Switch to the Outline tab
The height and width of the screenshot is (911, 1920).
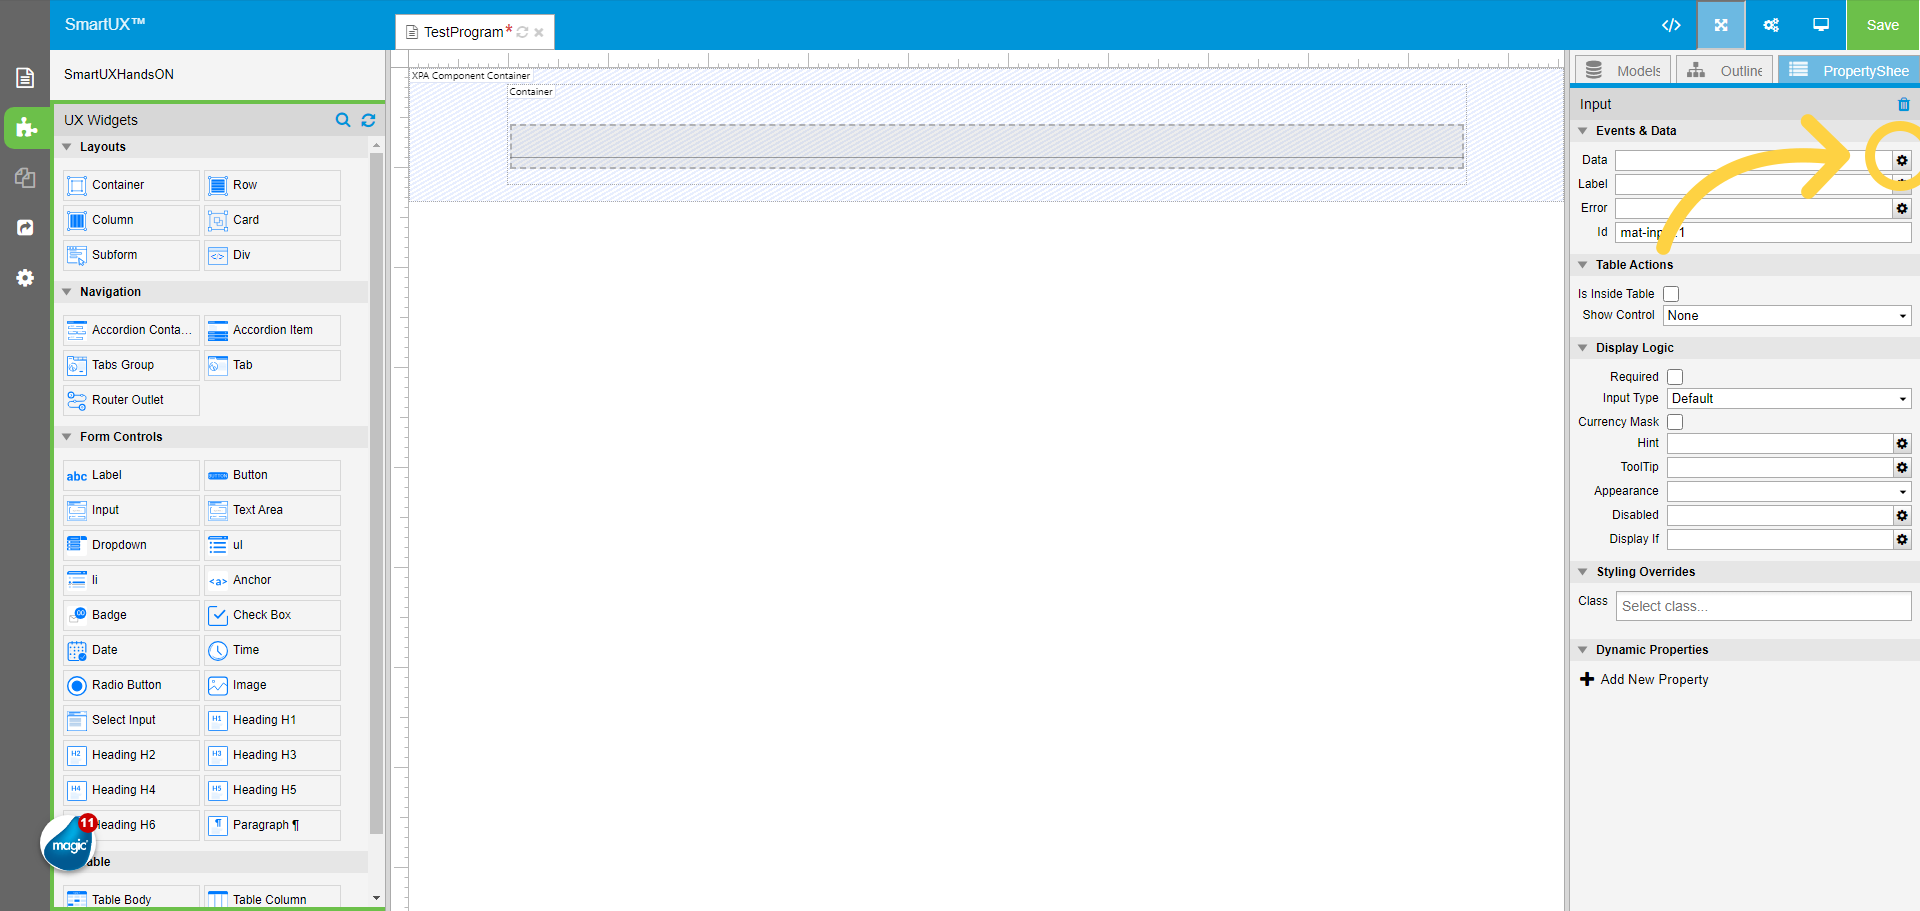point(1725,71)
